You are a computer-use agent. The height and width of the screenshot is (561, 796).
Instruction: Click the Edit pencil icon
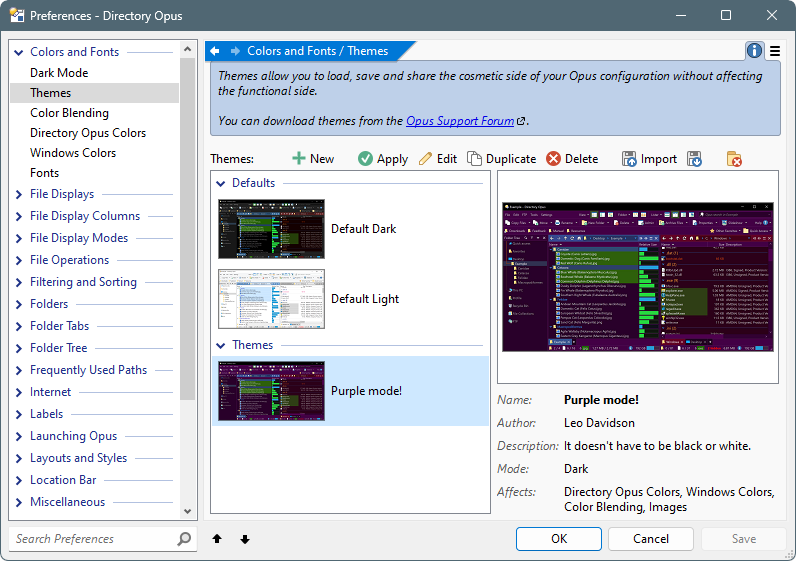tap(425, 159)
